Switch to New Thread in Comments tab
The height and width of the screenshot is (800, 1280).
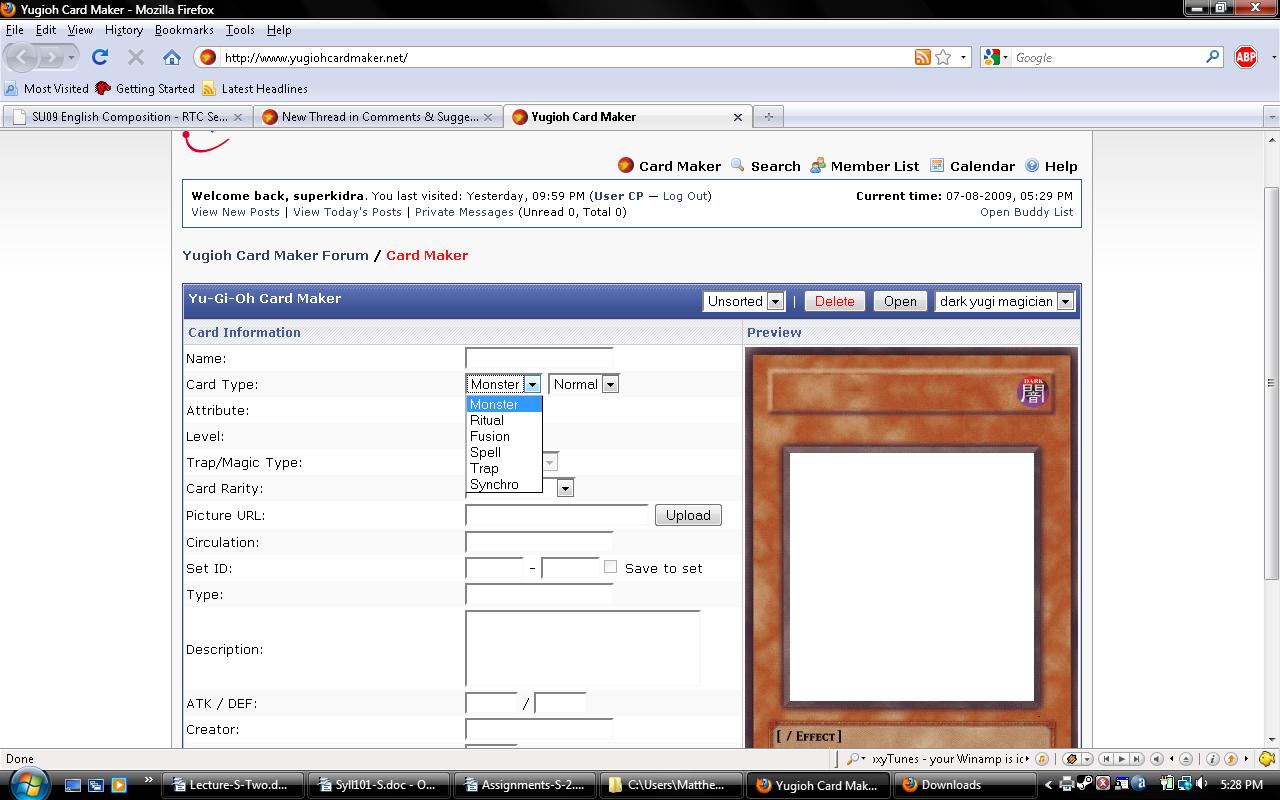pos(378,117)
